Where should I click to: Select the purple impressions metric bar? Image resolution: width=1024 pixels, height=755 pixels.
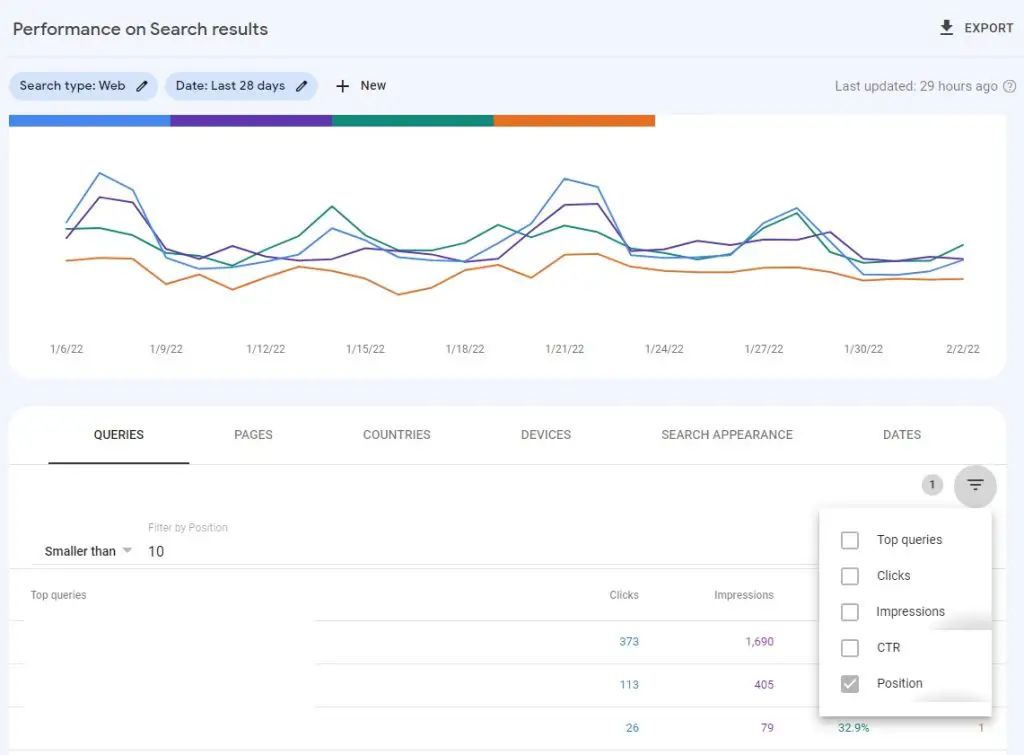[x=251, y=121]
